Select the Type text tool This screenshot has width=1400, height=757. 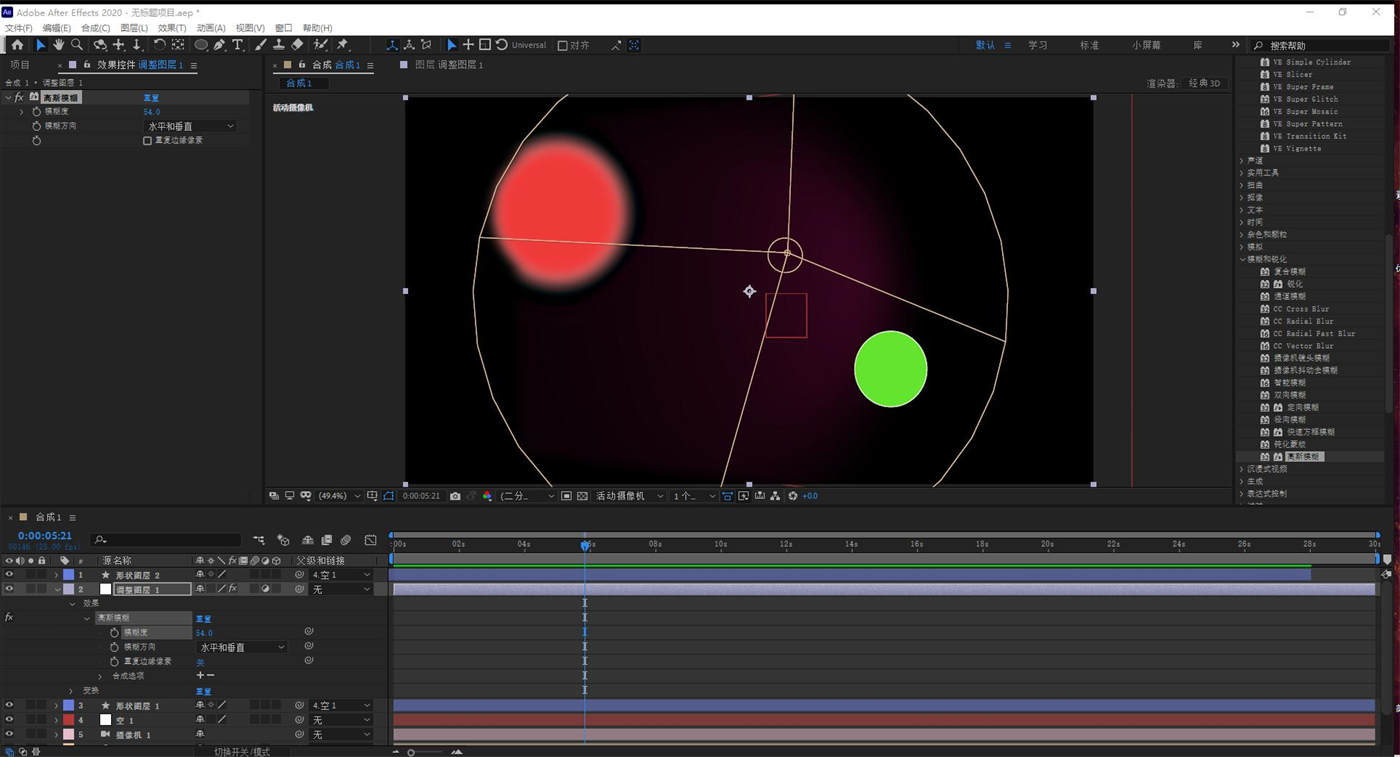pos(237,45)
